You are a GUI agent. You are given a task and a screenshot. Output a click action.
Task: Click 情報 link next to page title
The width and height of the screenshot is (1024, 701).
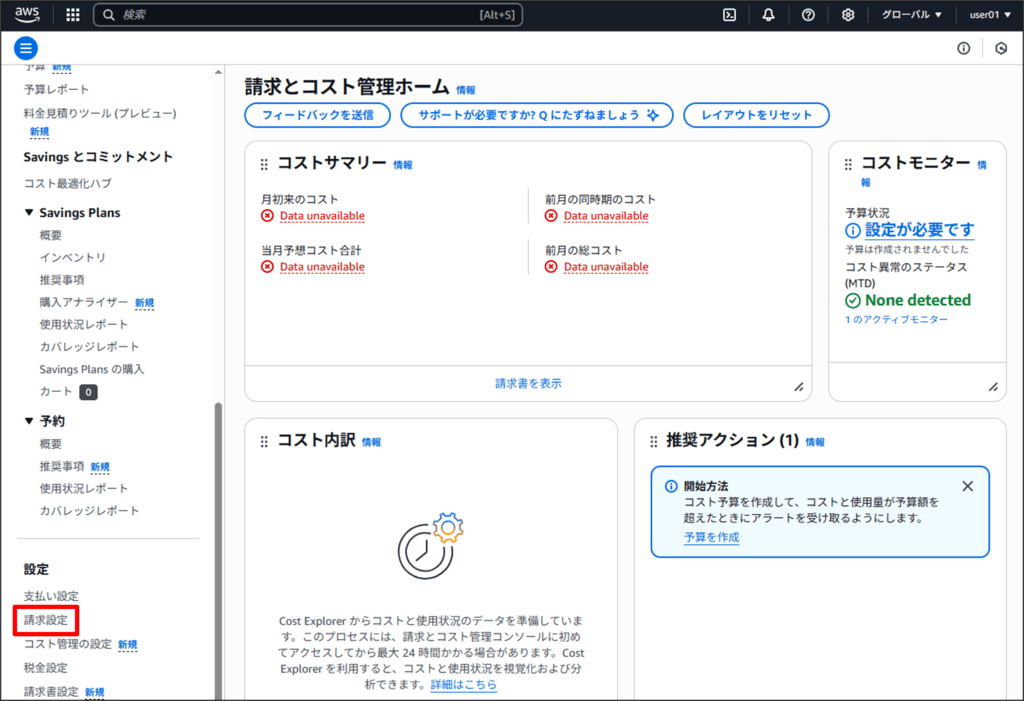coord(466,90)
